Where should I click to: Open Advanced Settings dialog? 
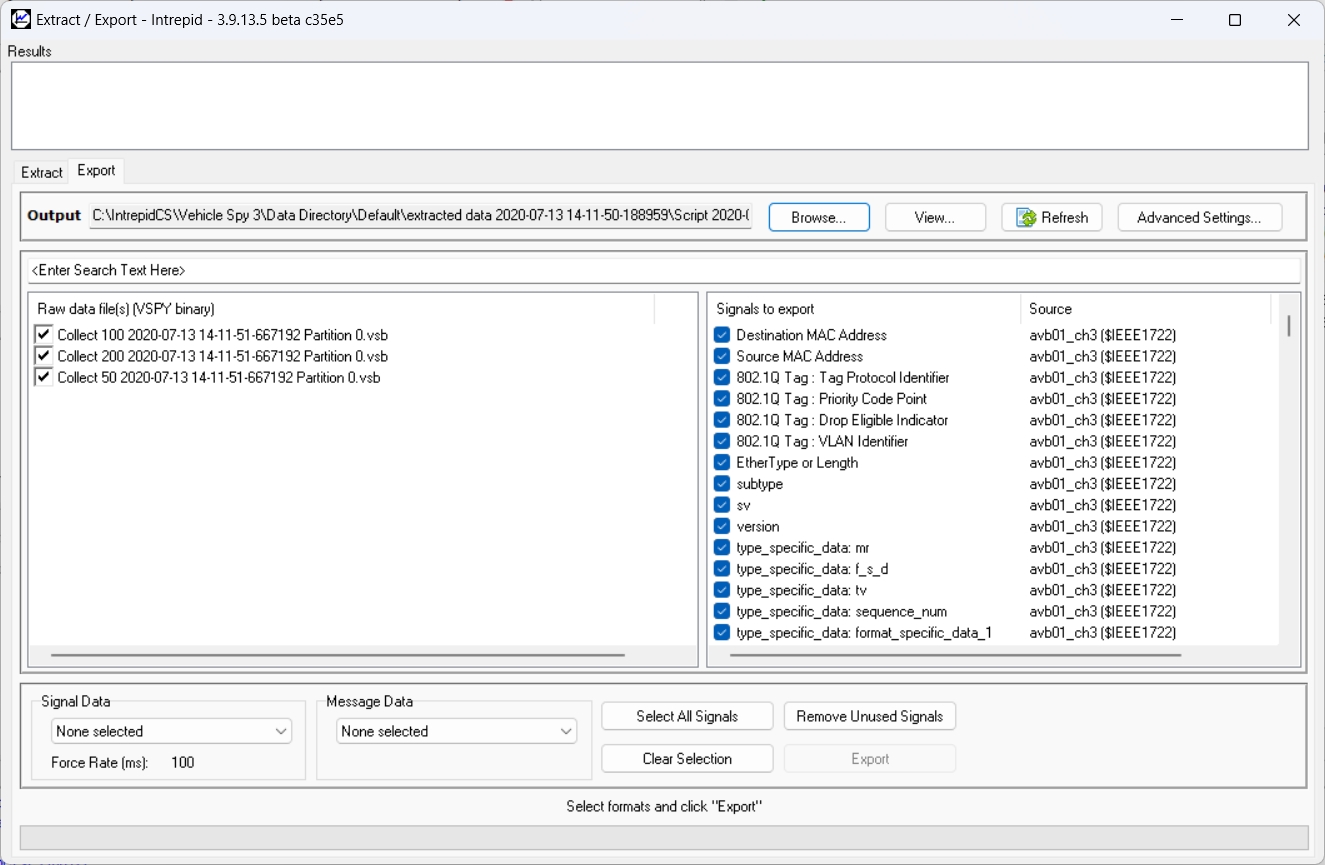[1199, 217]
